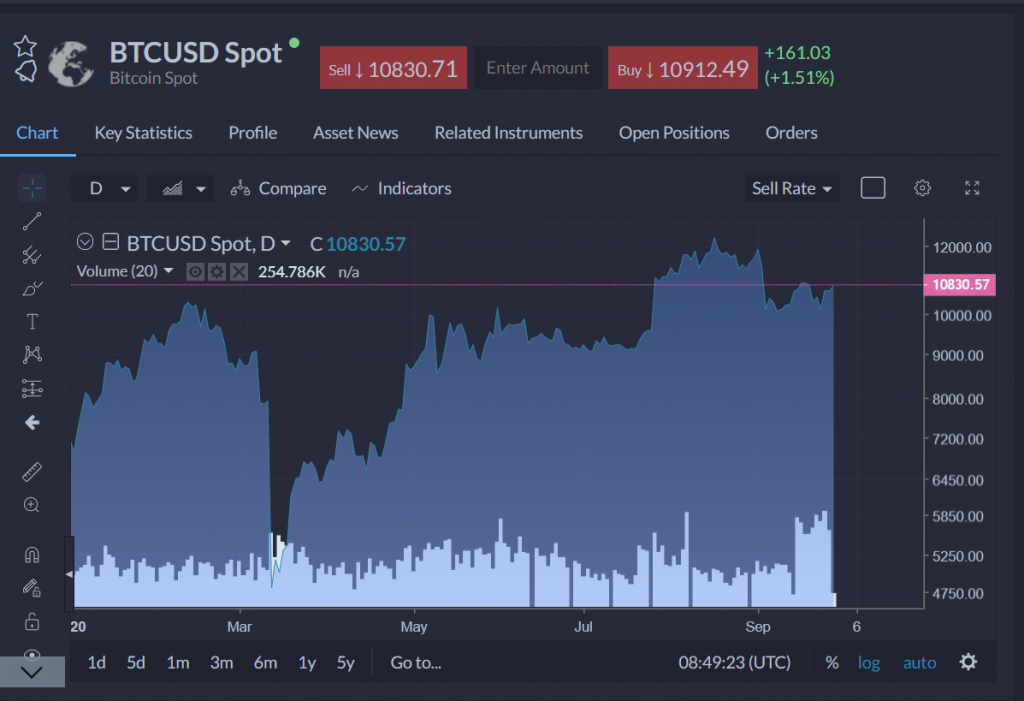Click the small left arrow at chart edge
1024x701 pixels.
coord(69,574)
